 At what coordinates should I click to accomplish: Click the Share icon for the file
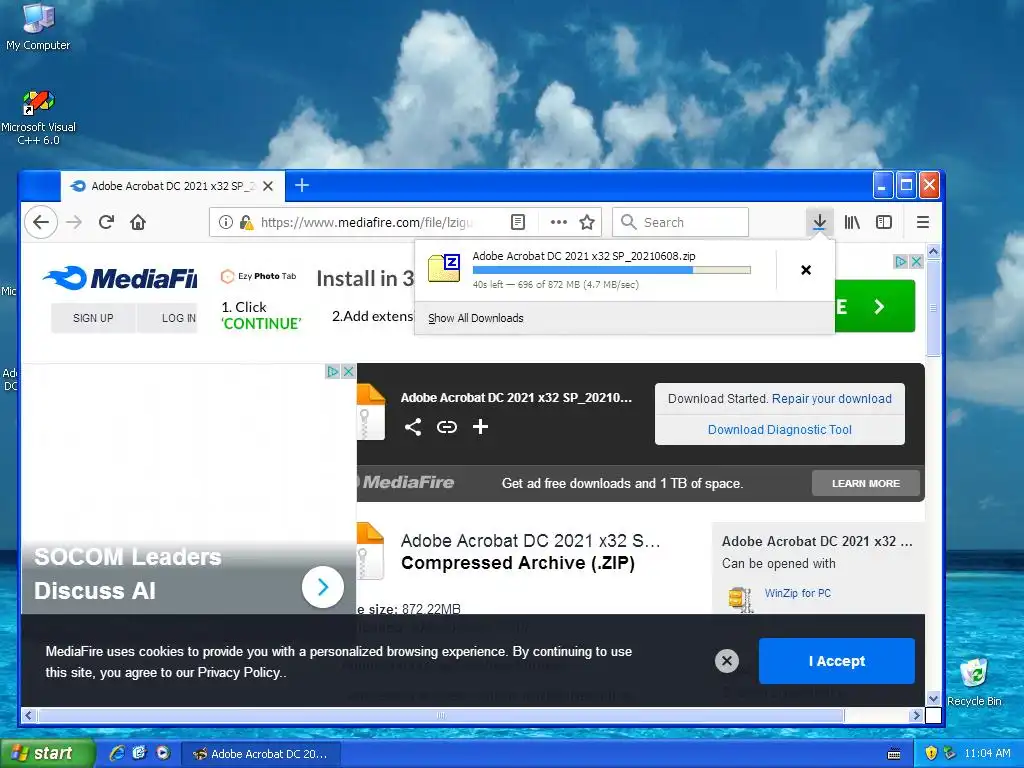413,427
